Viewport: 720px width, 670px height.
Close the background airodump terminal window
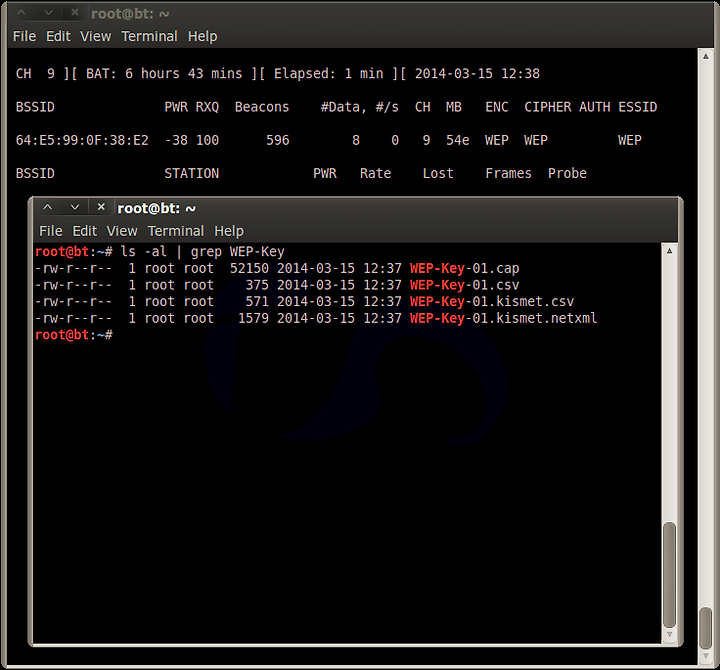75,12
